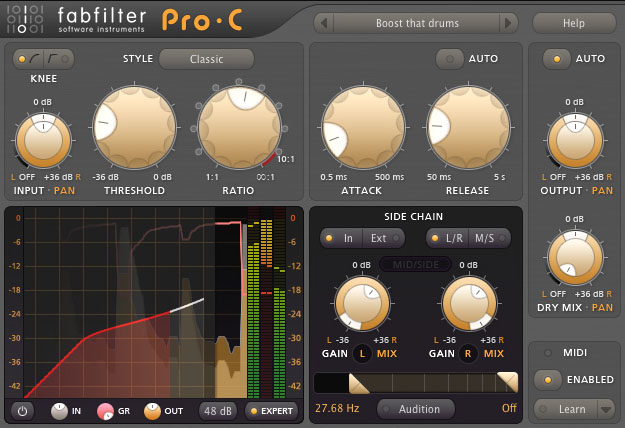This screenshot has width=625, height=428.
Task: Open the 48 dB display range selector
Action: (x=218, y=411)
